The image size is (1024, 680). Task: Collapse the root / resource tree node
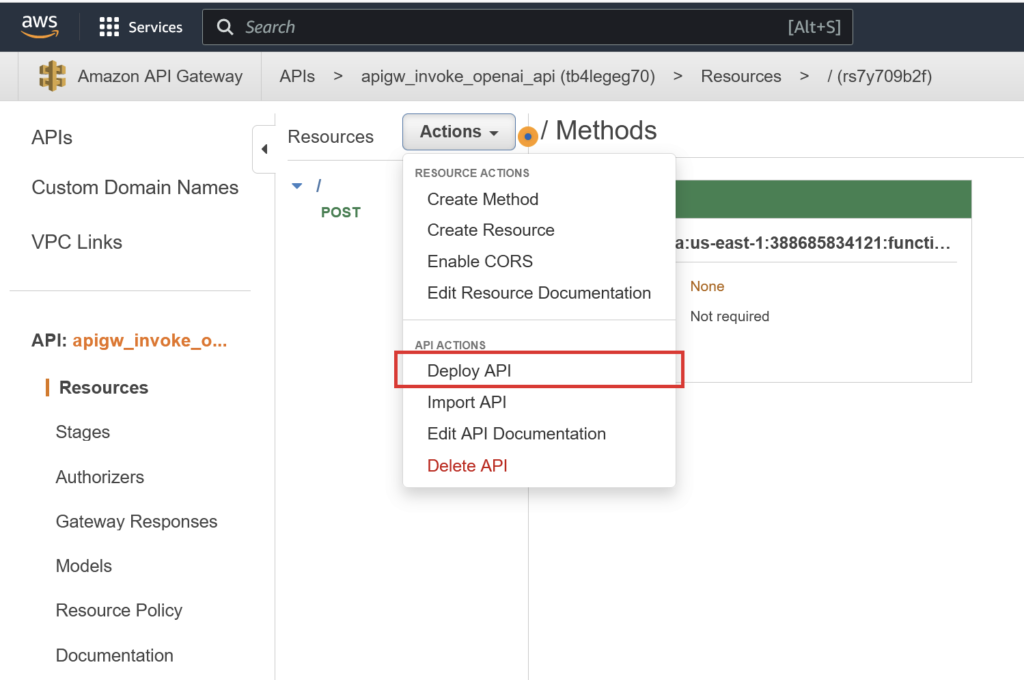point(297,186)
